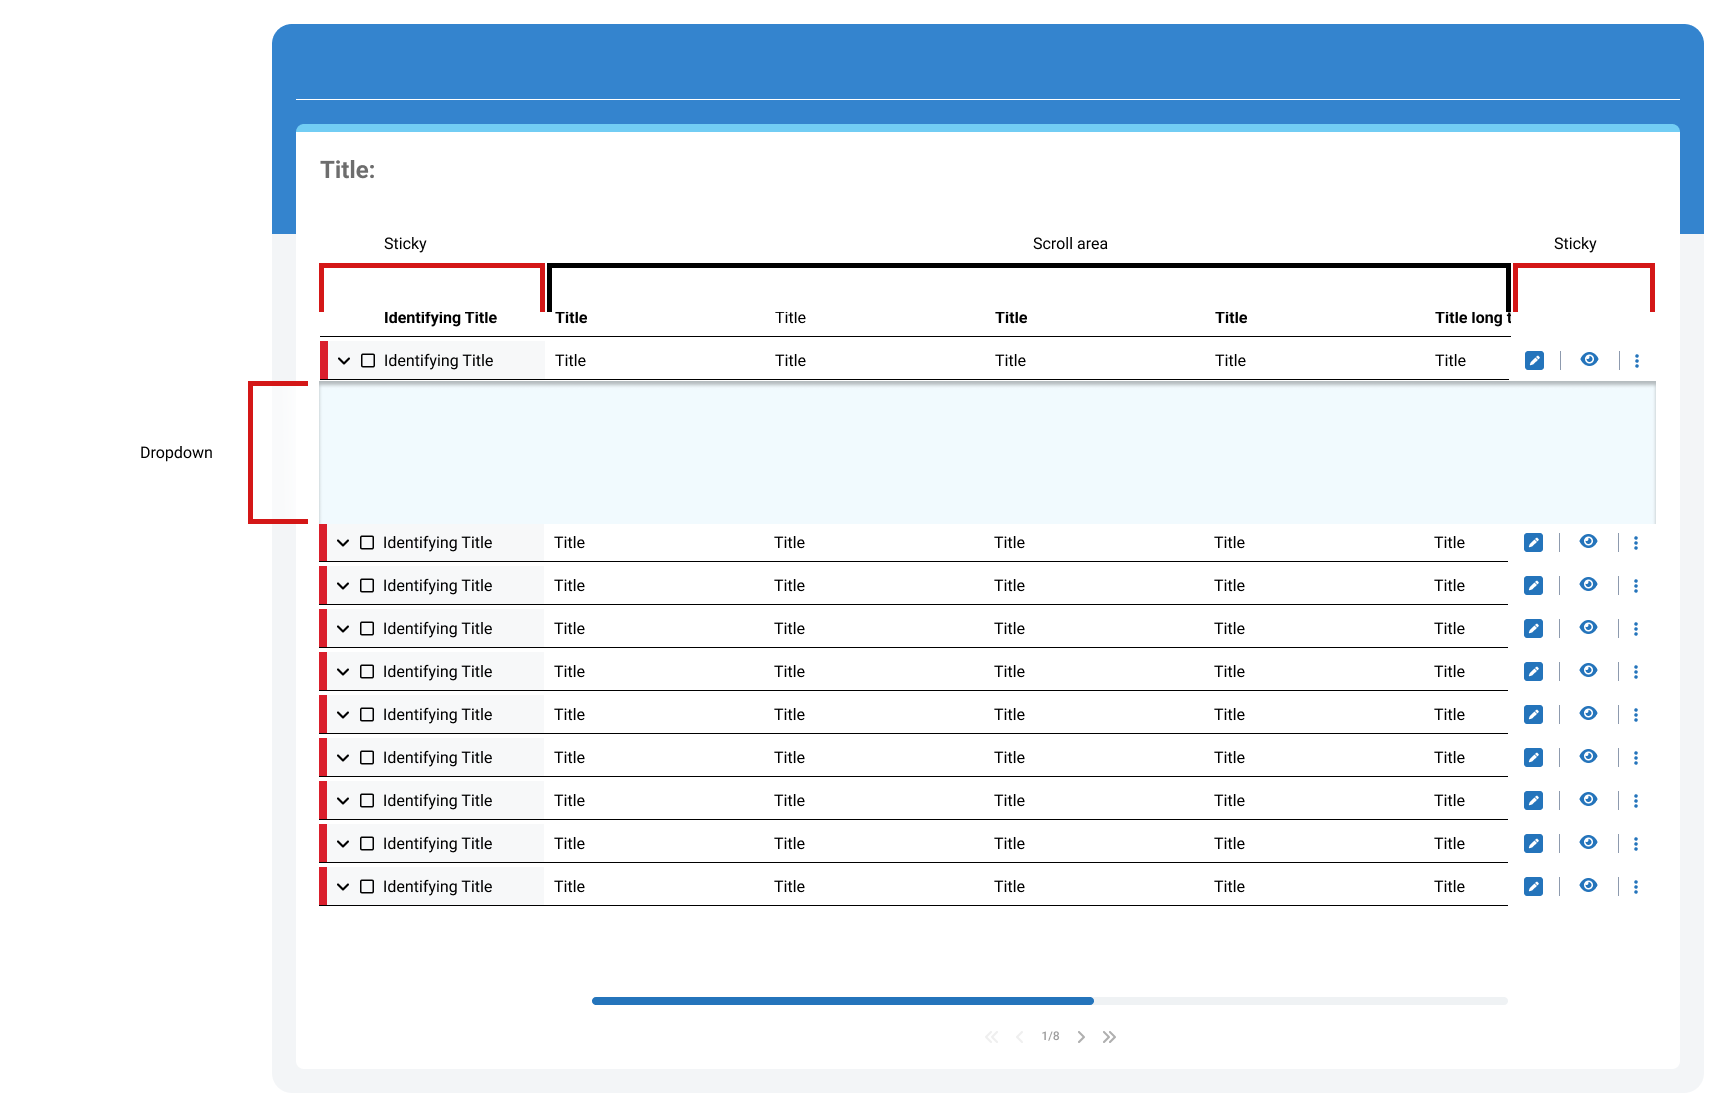Expand the third table row with its chevron
1728x1117 pixels.
[343, 586]
